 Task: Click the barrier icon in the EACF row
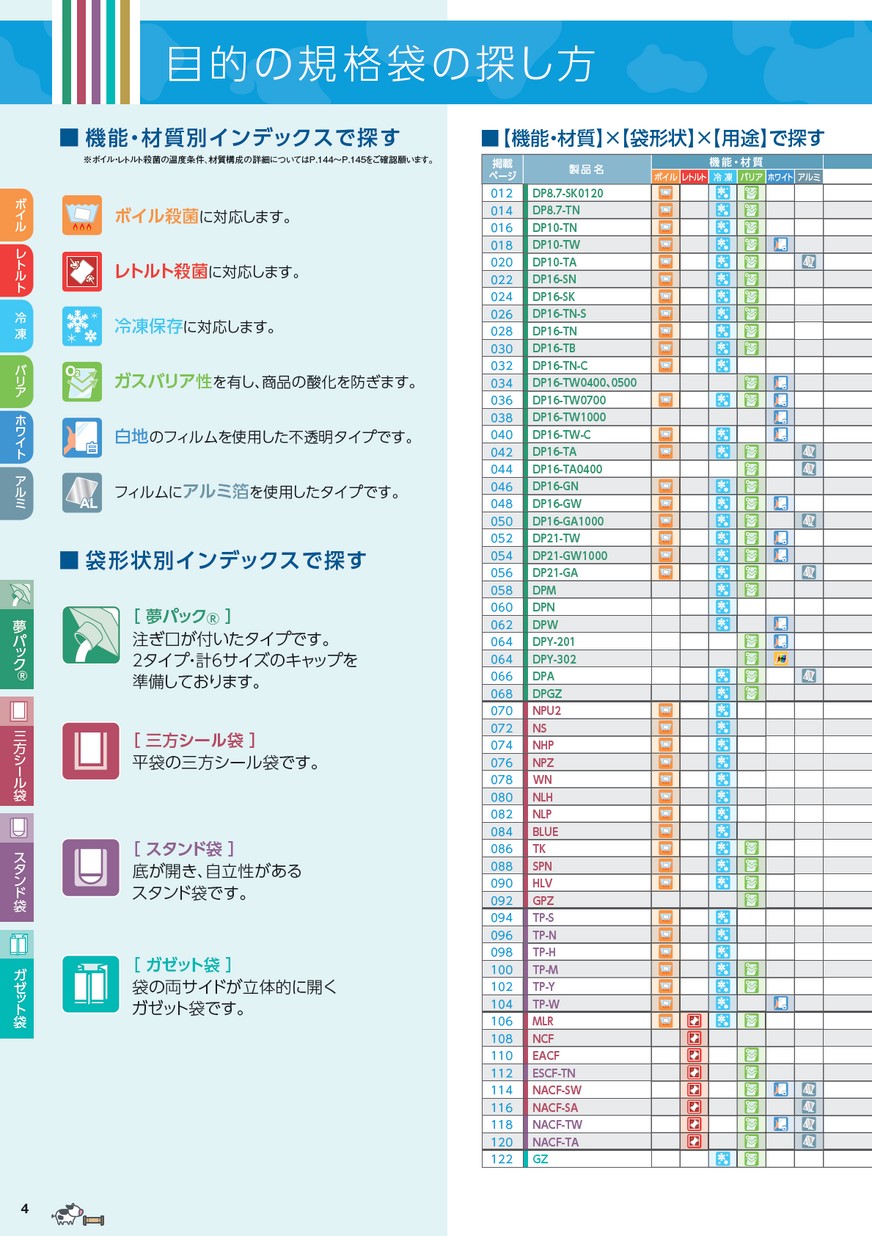[x=751, y=1055]
